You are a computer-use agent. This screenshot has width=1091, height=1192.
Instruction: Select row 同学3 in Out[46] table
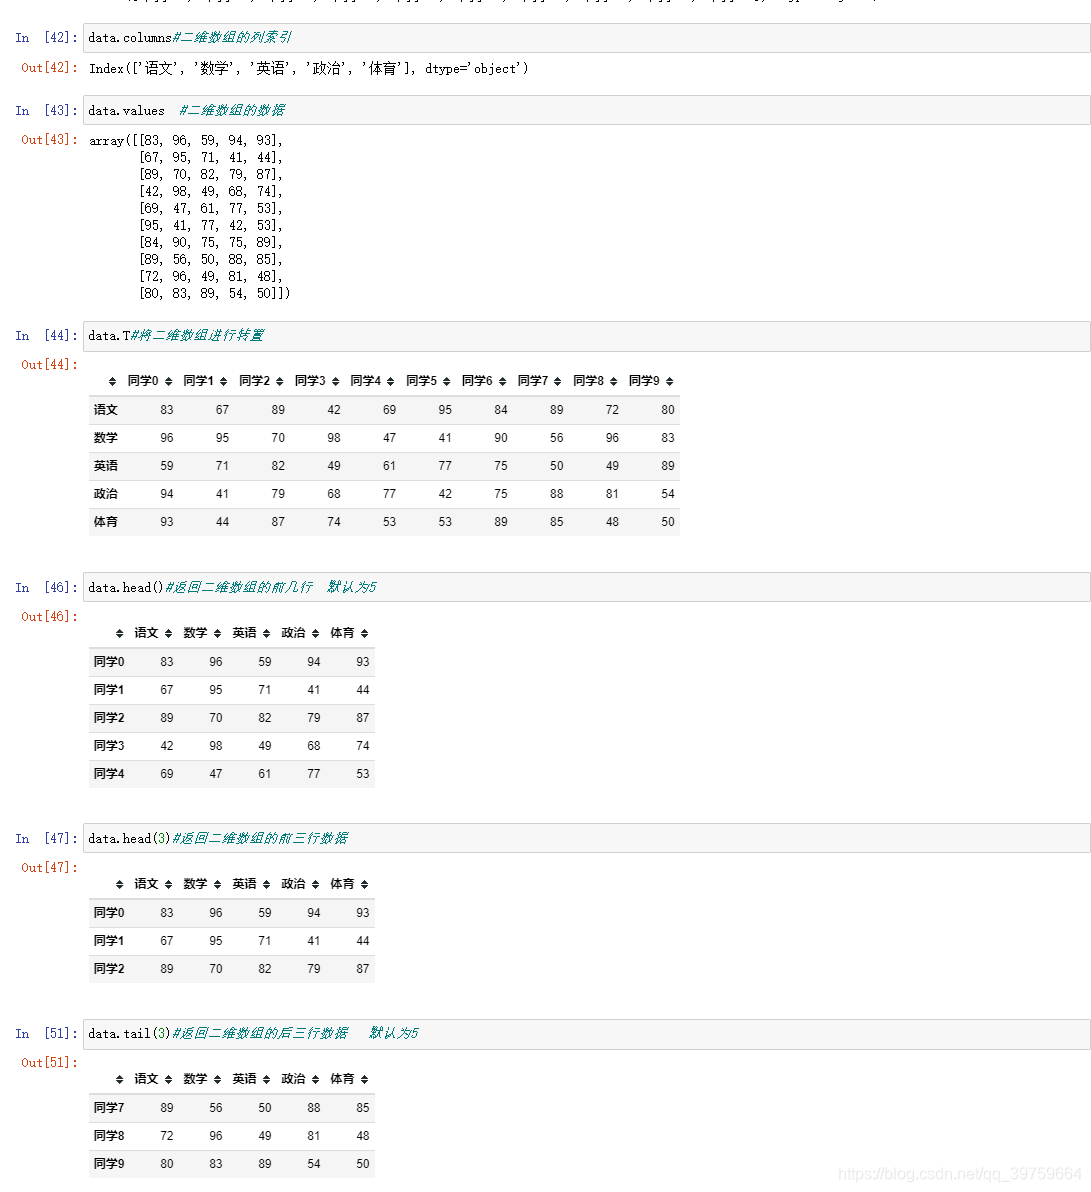[x=232, y=746]
